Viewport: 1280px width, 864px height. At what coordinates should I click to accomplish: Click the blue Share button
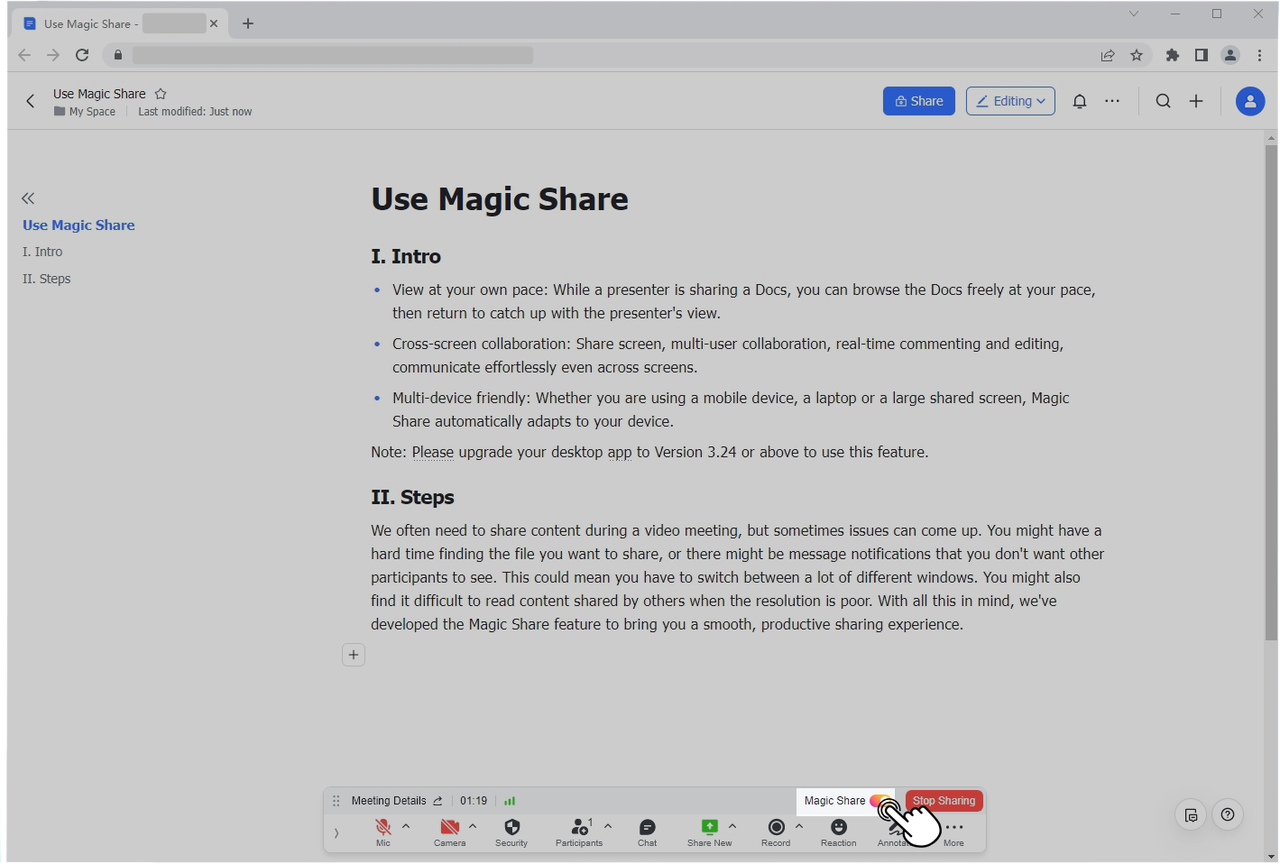pos(919,101)
